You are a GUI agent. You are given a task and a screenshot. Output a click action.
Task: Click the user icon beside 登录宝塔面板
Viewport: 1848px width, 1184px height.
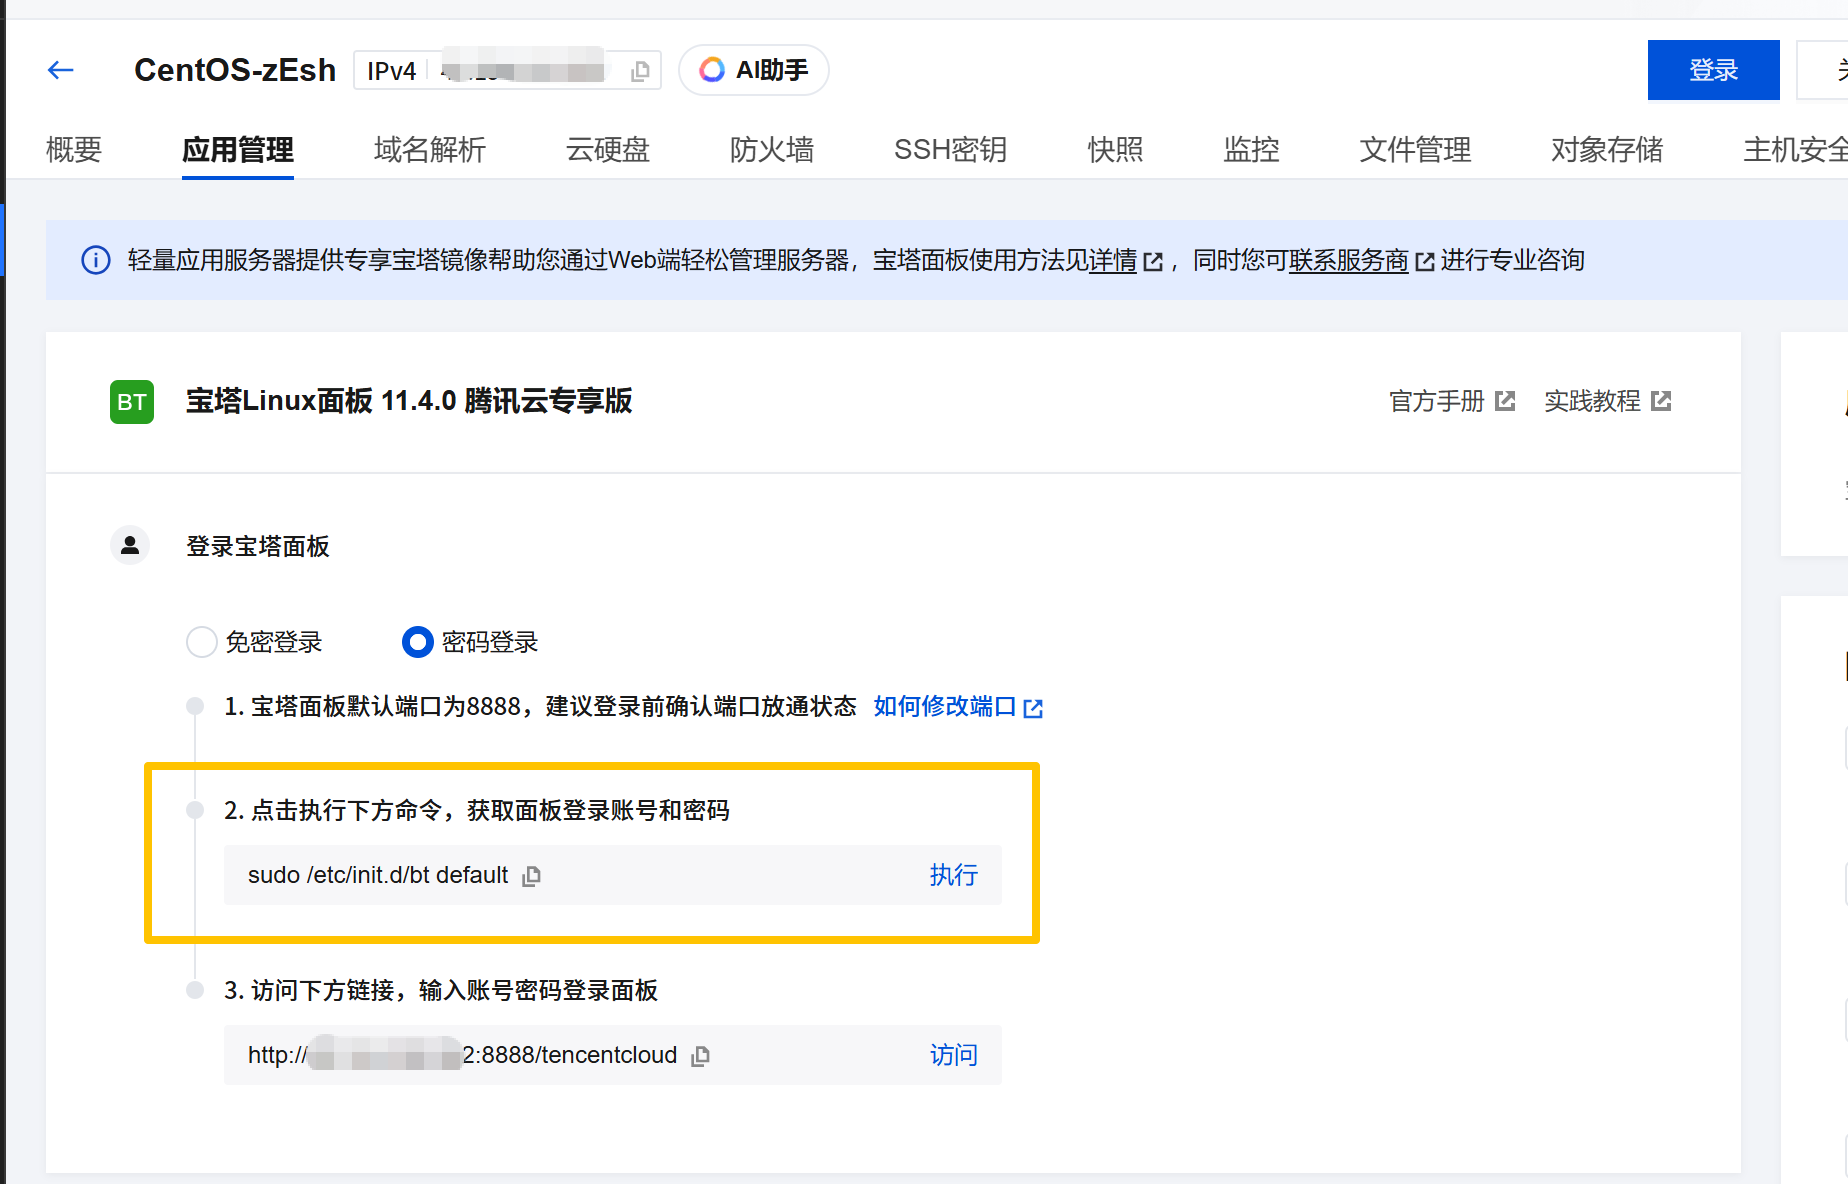click(130, 546)
